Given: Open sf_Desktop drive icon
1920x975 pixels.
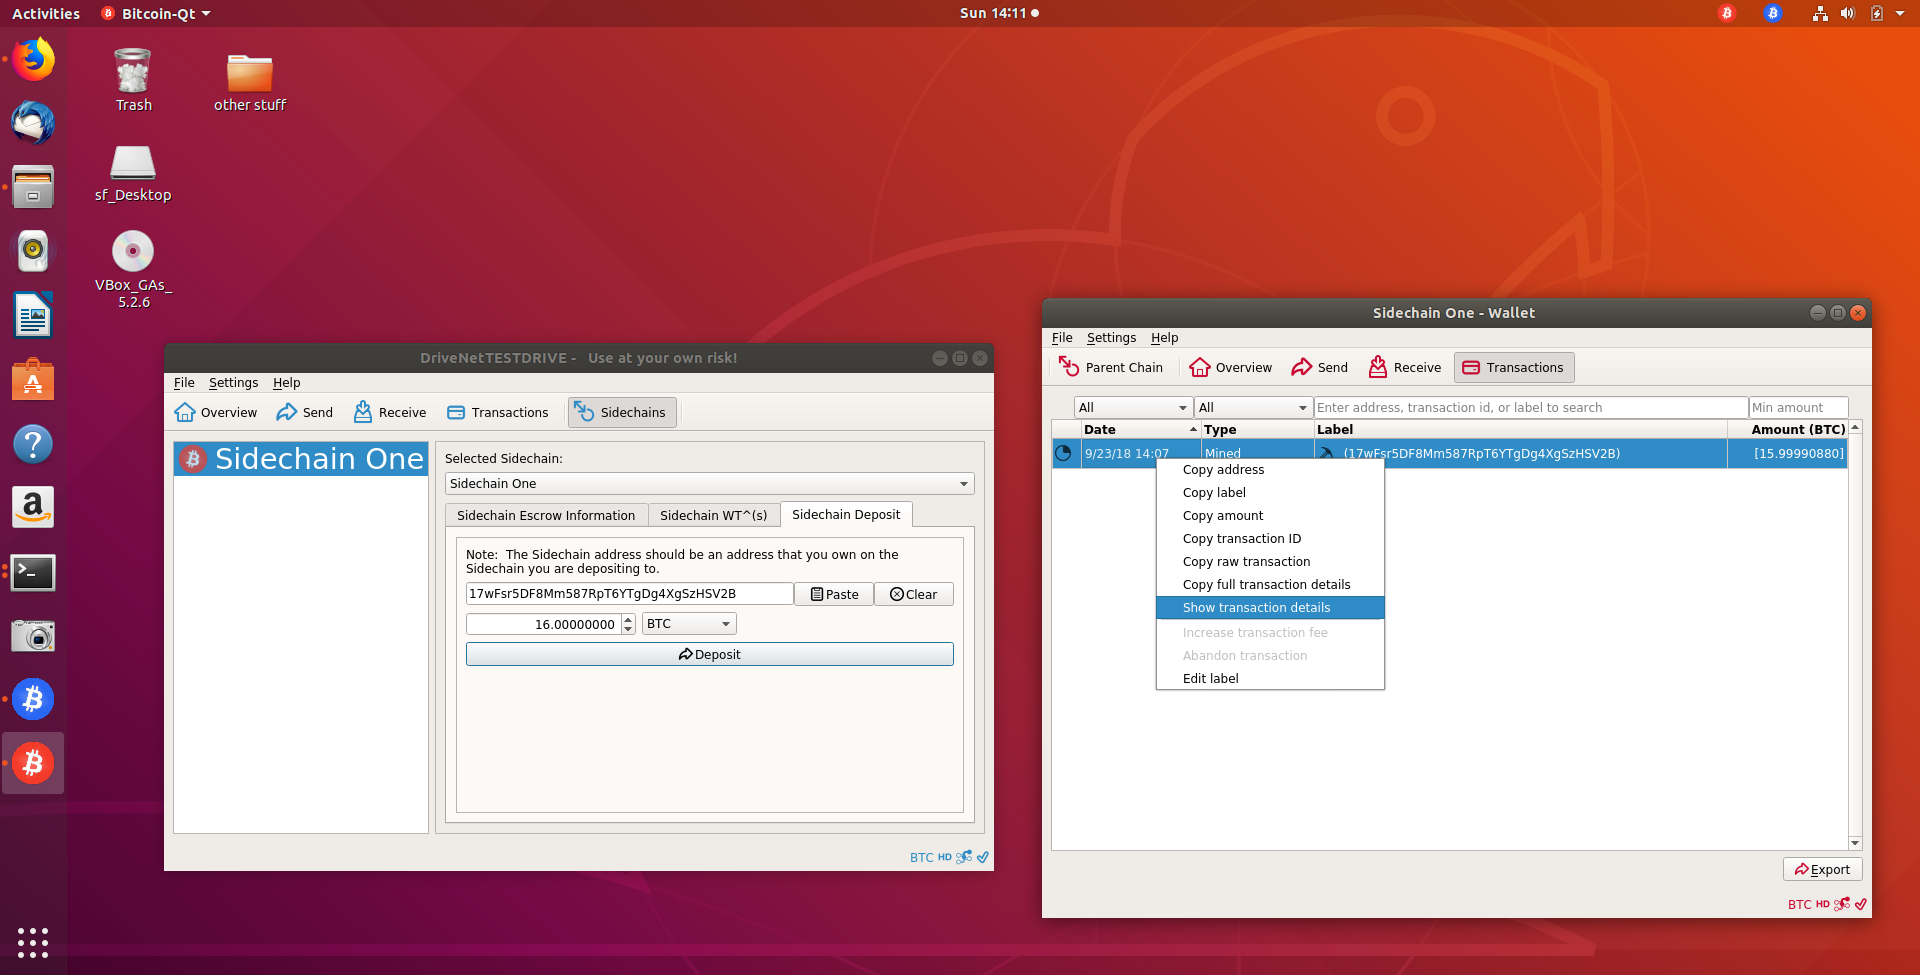Looking at the screenshot, I should 133,172.
